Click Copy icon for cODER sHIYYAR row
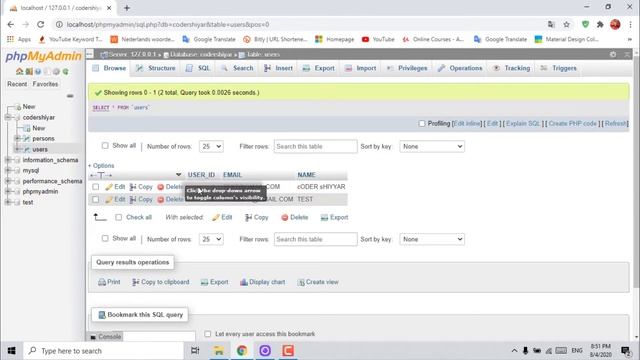This screenshot has height=360, width=640. point(133,187)
